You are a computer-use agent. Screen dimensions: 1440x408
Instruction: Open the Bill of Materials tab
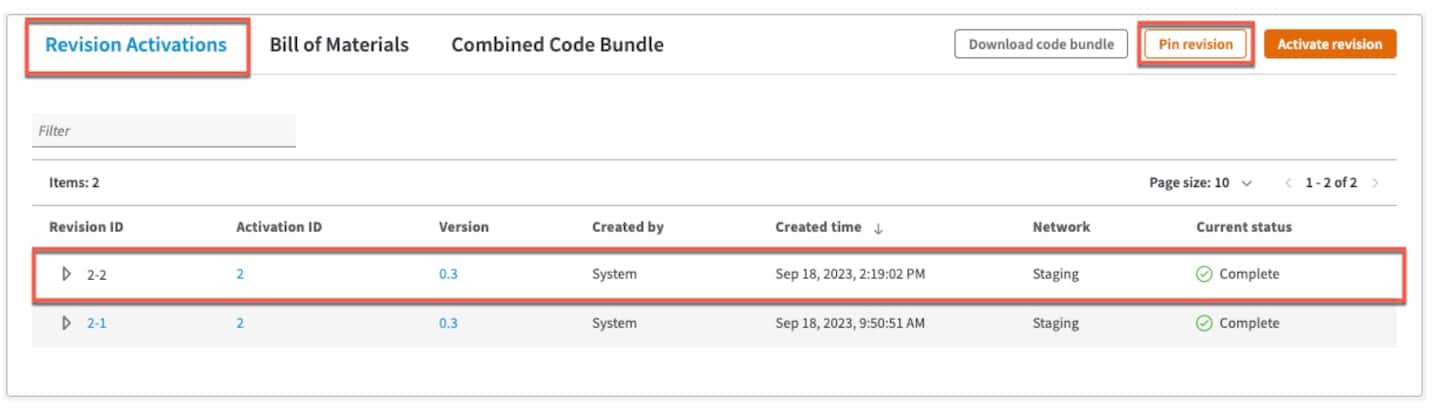[x=339, y=44]
